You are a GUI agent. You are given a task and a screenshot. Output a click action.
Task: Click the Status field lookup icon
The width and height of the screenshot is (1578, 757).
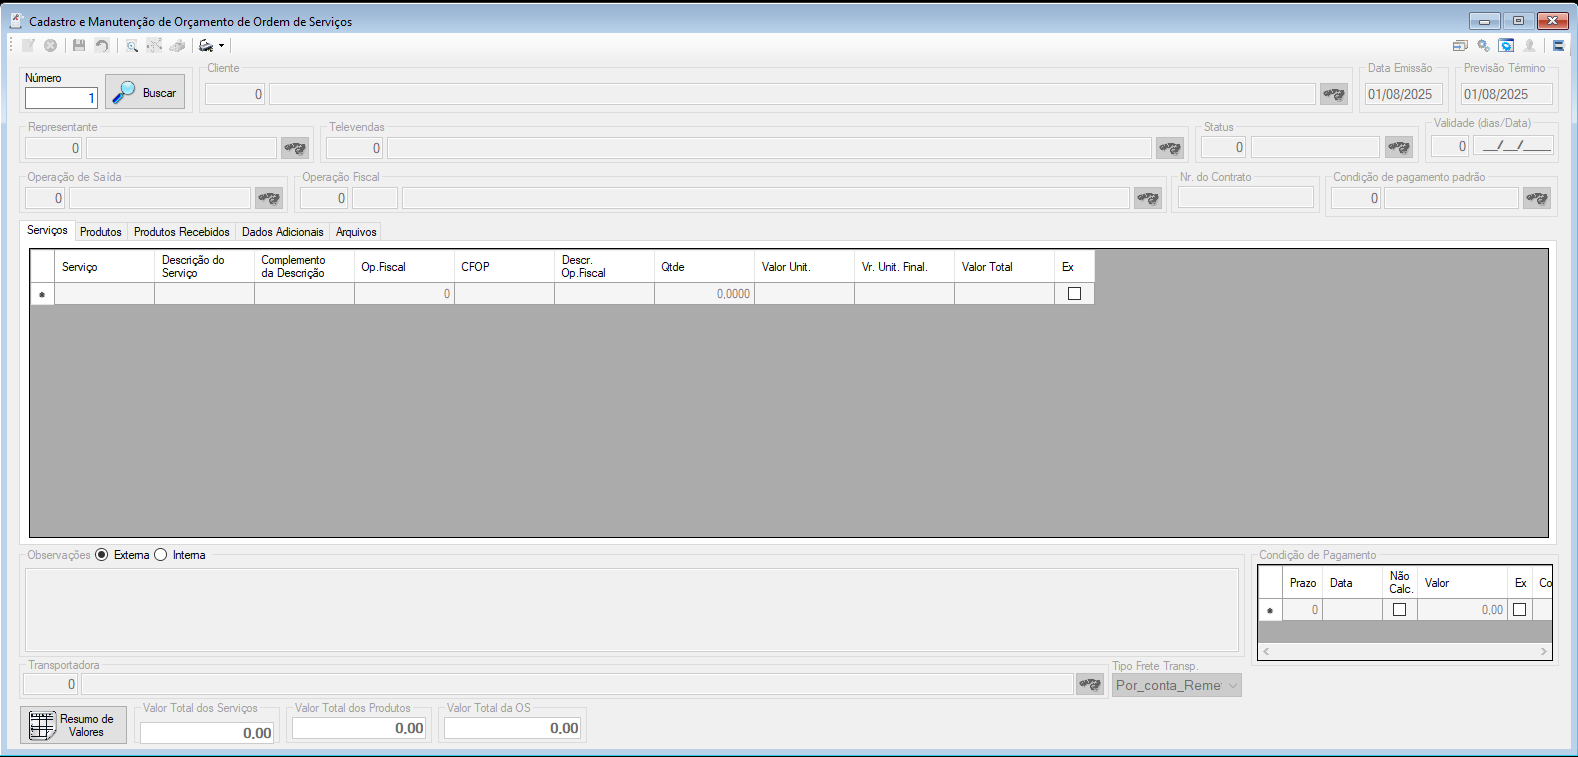coord(1398,147)
